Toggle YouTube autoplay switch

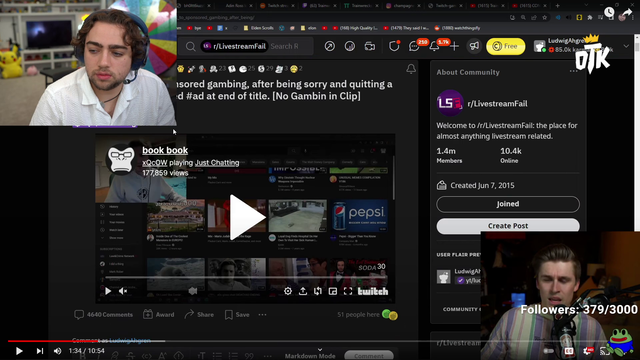[548, 351]
